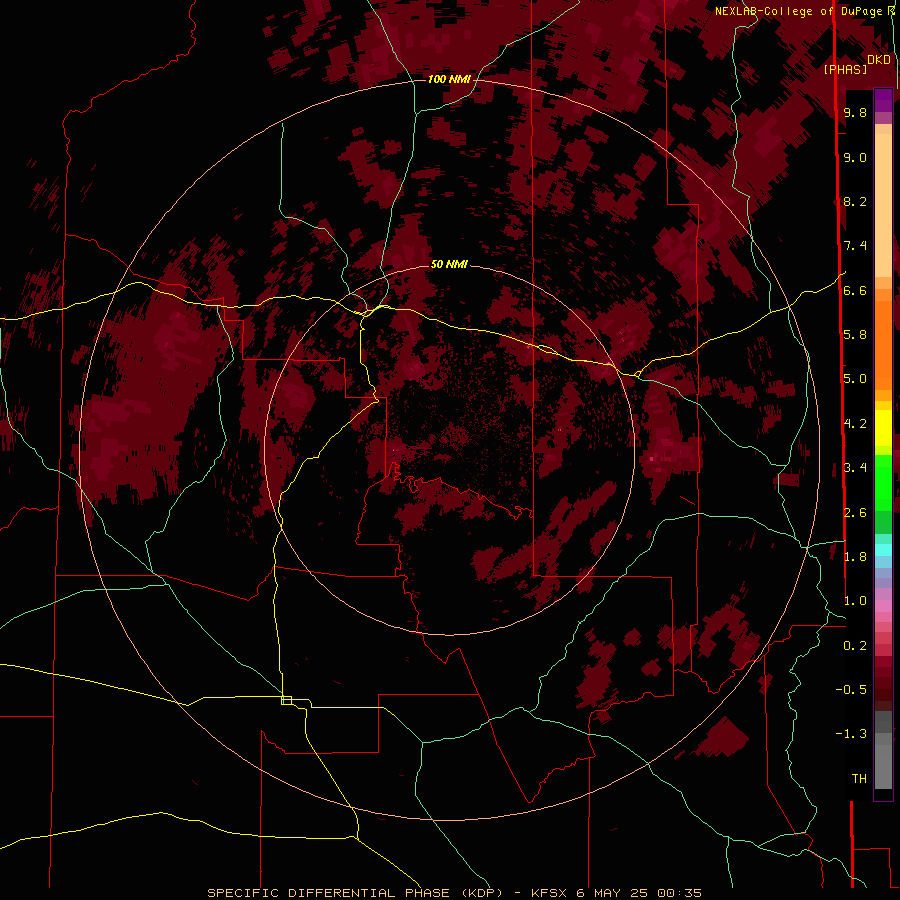The height and width of the screenshot is (900, 900).
Task: Click the -0.5 color scale value
Action: point(851,690)
